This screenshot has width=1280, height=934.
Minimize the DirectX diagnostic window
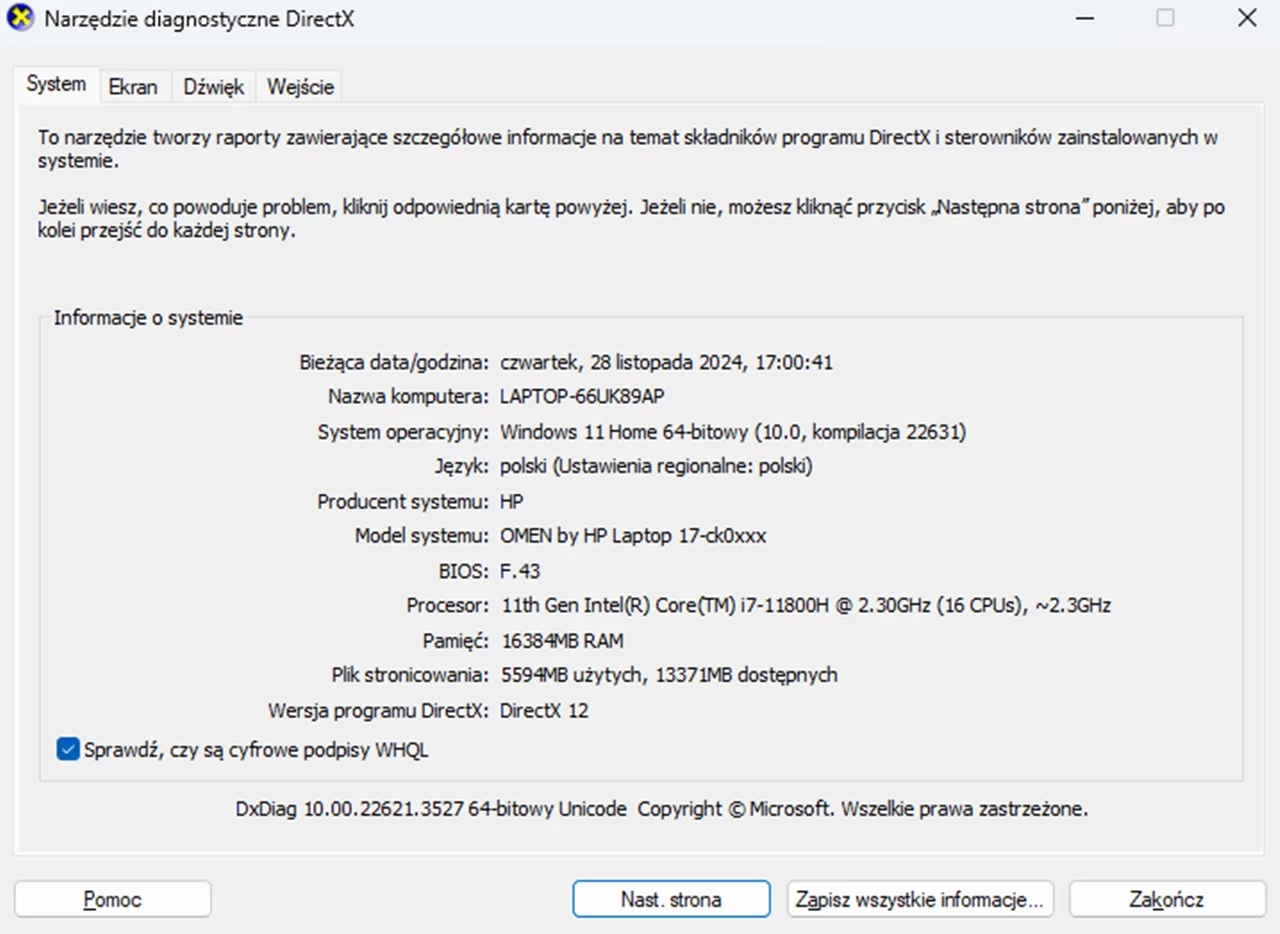coord(1084,18)
